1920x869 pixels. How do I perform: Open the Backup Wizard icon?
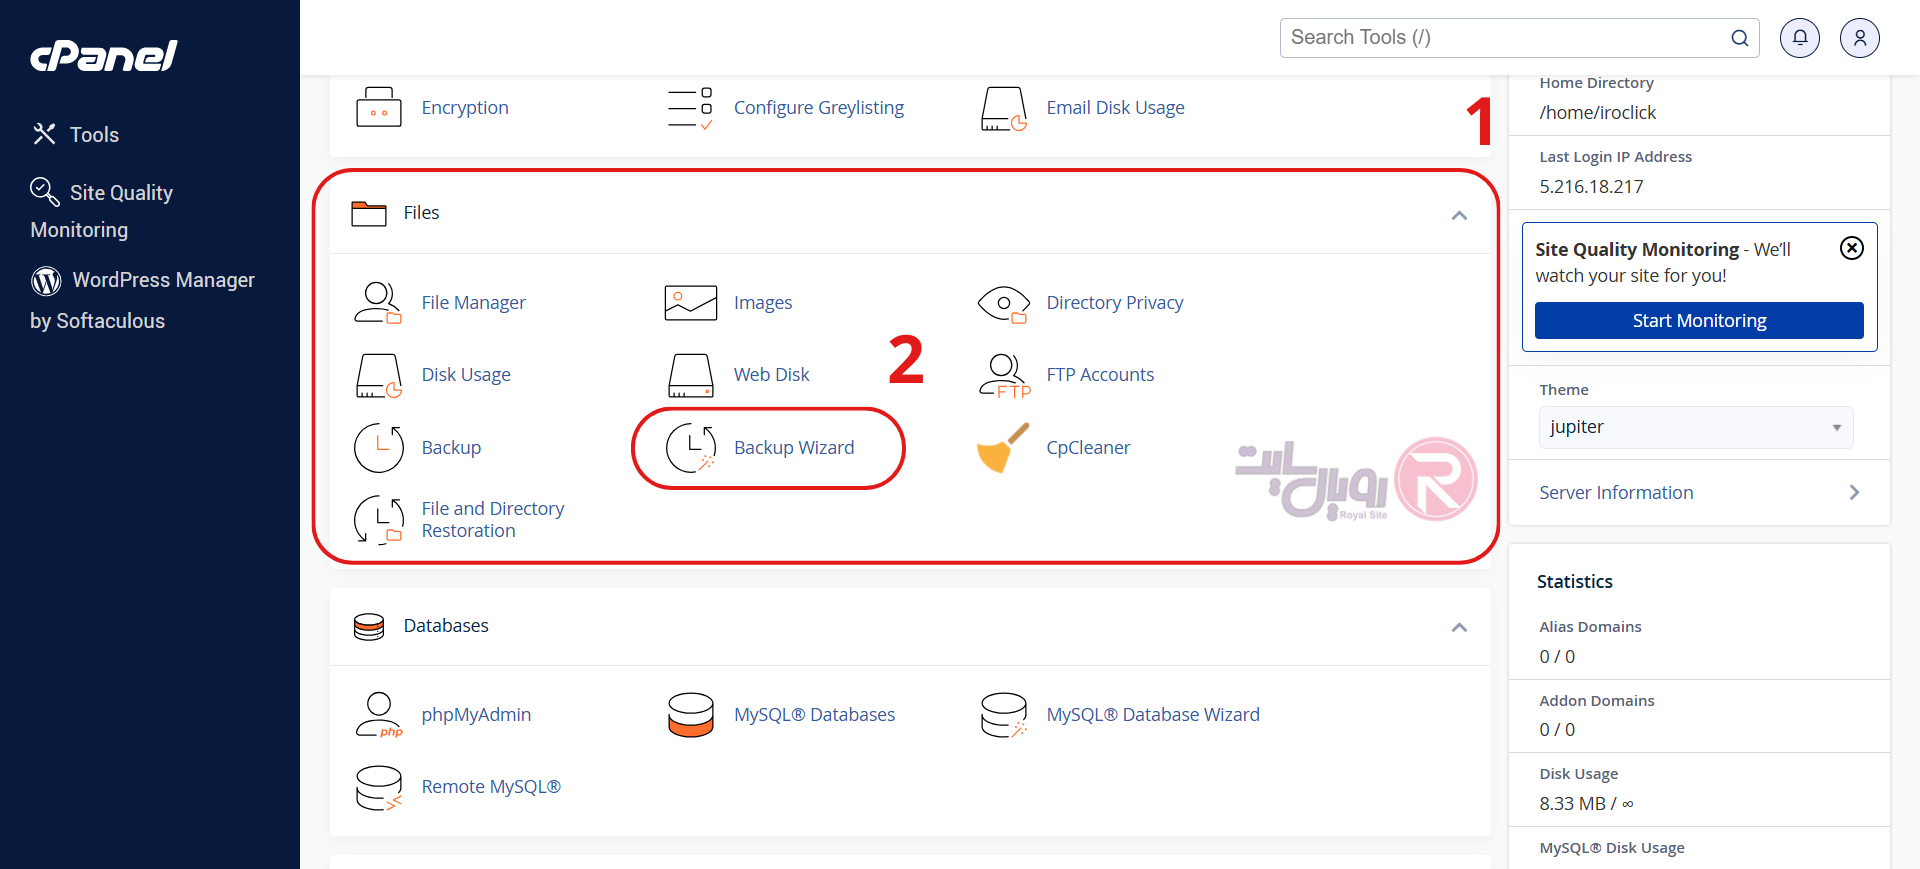pos(691,448)
